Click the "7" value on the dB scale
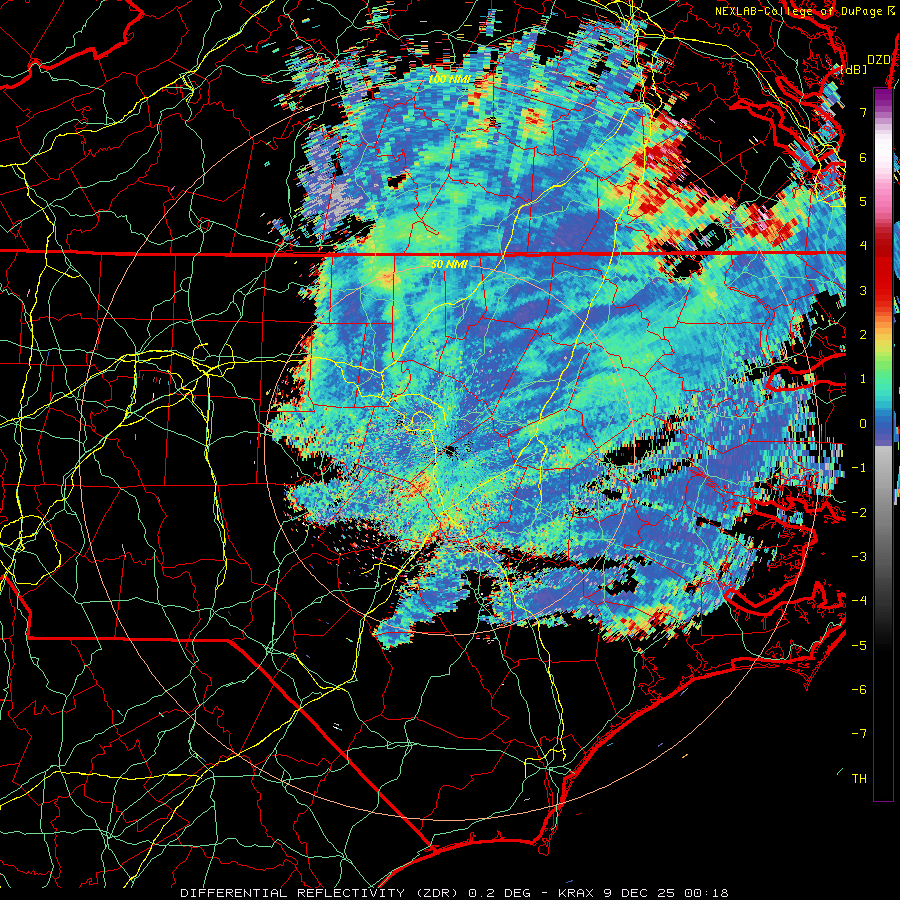 (x=863, y=112)
